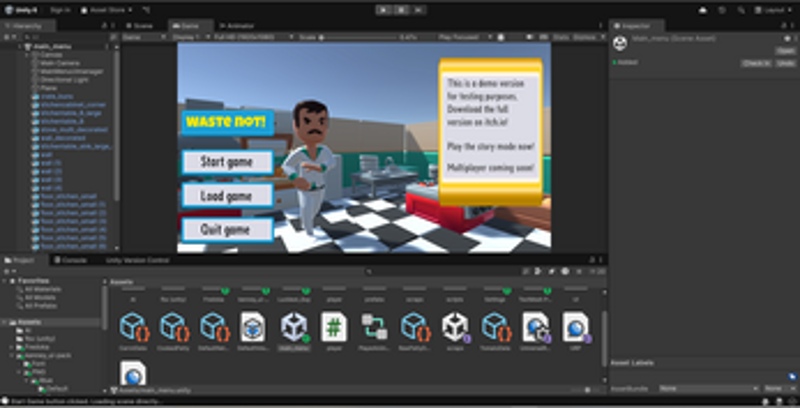
Task: Collapse the Assets folder in Project tree
Action: click(x=6, y=322)
